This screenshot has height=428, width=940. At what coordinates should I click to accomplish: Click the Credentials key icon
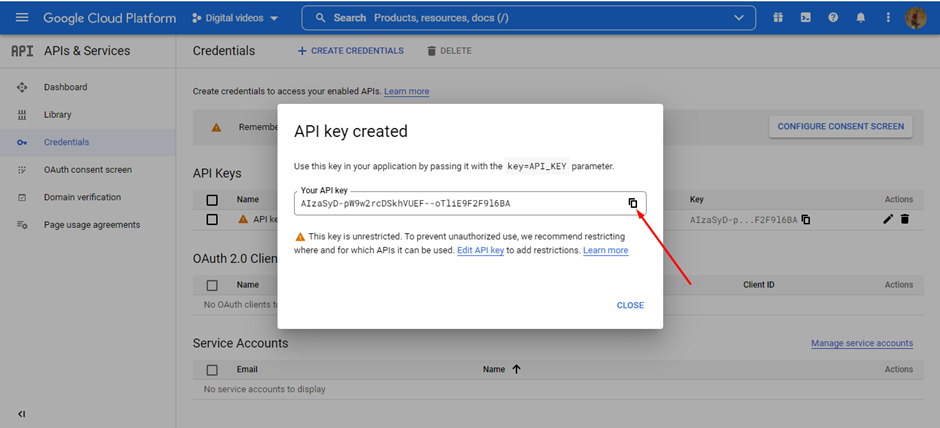tap(22, 142)
